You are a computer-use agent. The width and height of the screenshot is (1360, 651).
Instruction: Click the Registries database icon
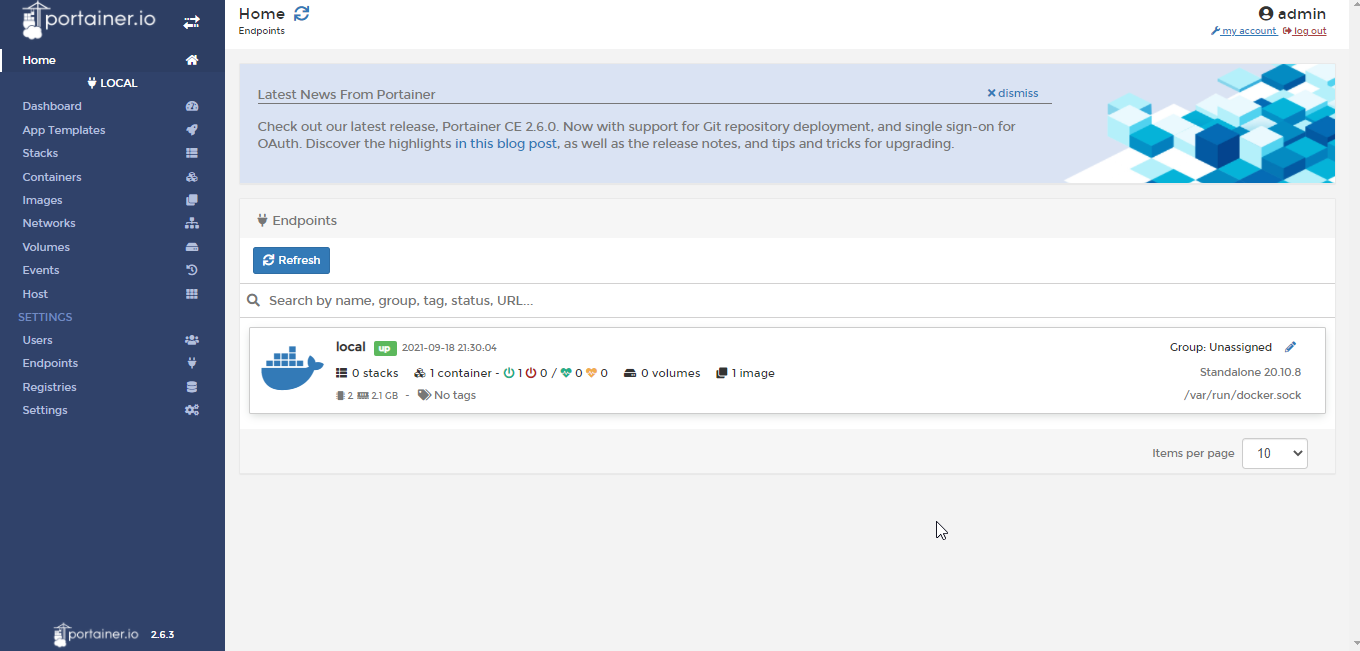click(x=192, y=387)
